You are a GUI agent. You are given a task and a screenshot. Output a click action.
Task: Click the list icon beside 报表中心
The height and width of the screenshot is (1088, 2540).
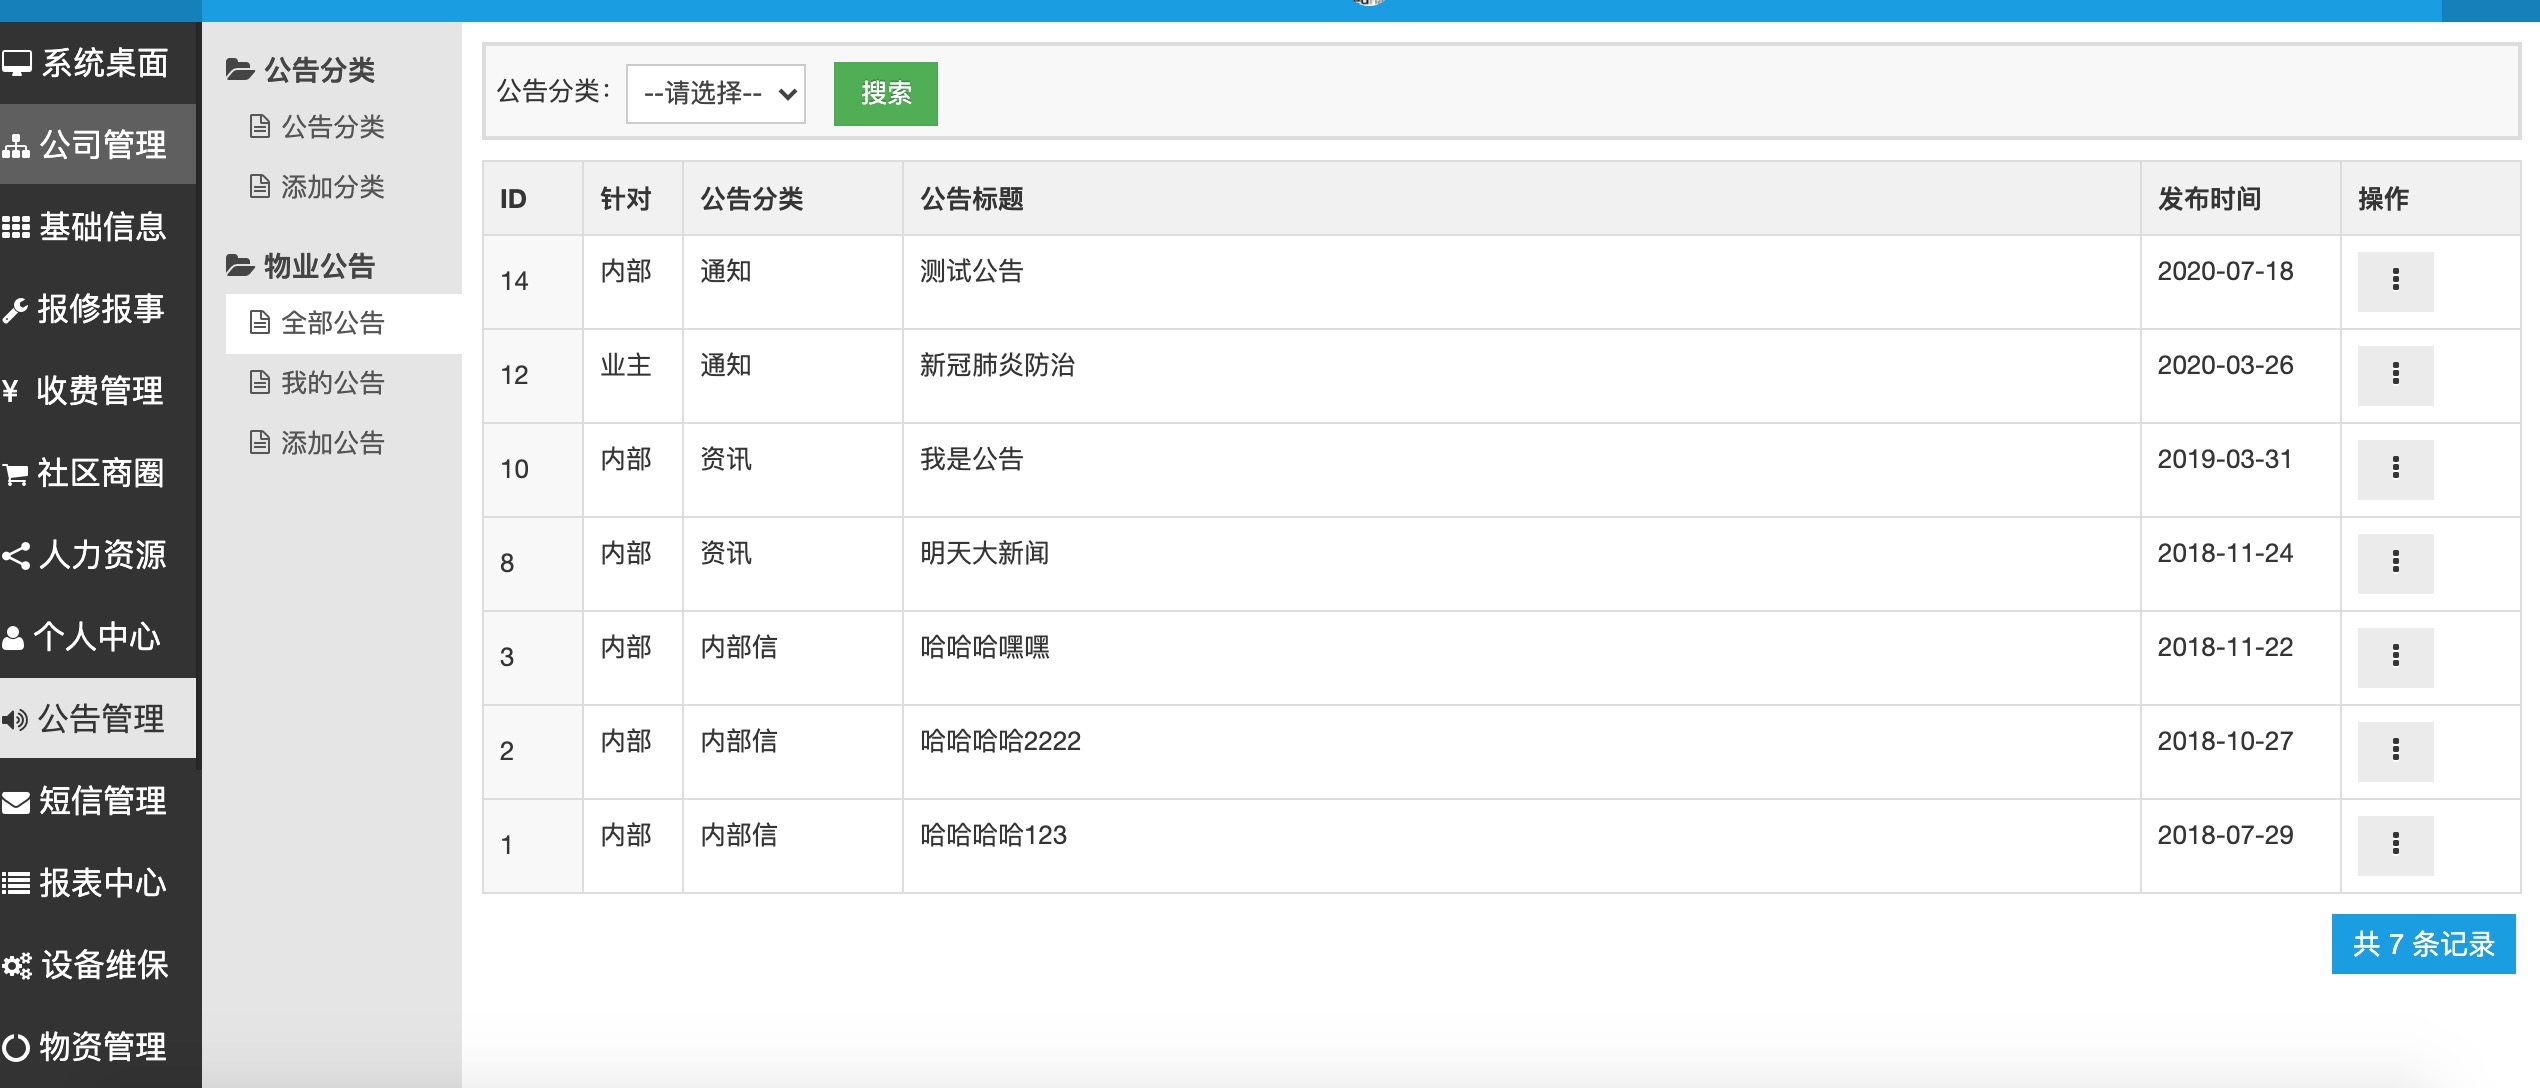[16, 883]
